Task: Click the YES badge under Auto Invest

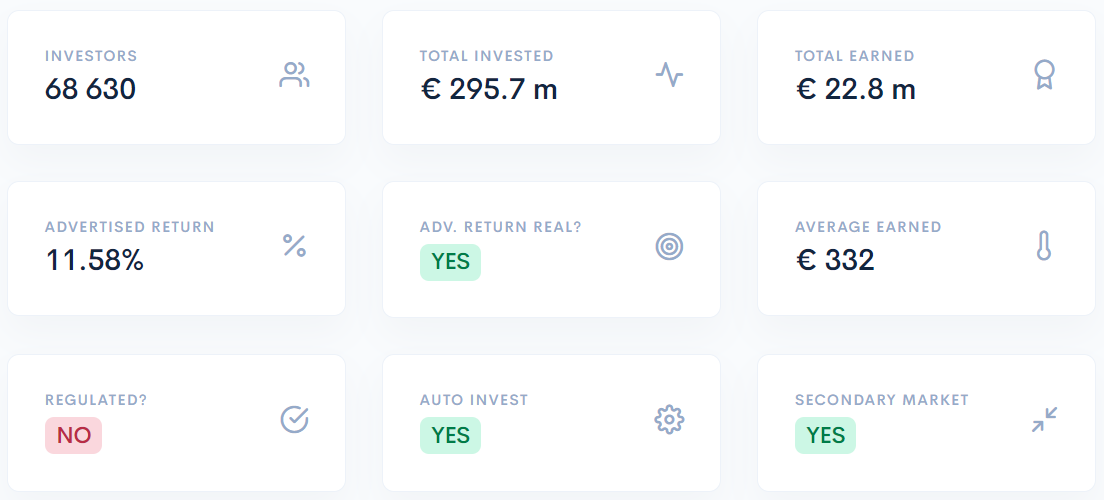Action: pyautogui.click(x=451, y=435)
